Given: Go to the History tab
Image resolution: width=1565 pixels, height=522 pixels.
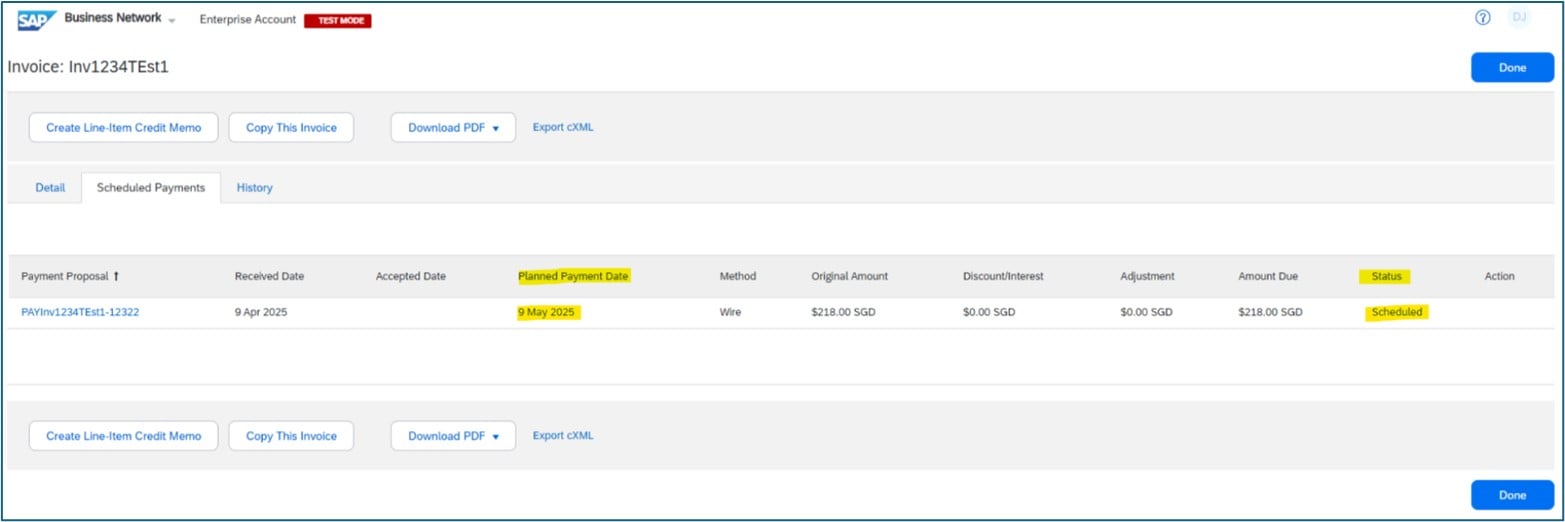Looking at the screenshot, I should [254, 188].
